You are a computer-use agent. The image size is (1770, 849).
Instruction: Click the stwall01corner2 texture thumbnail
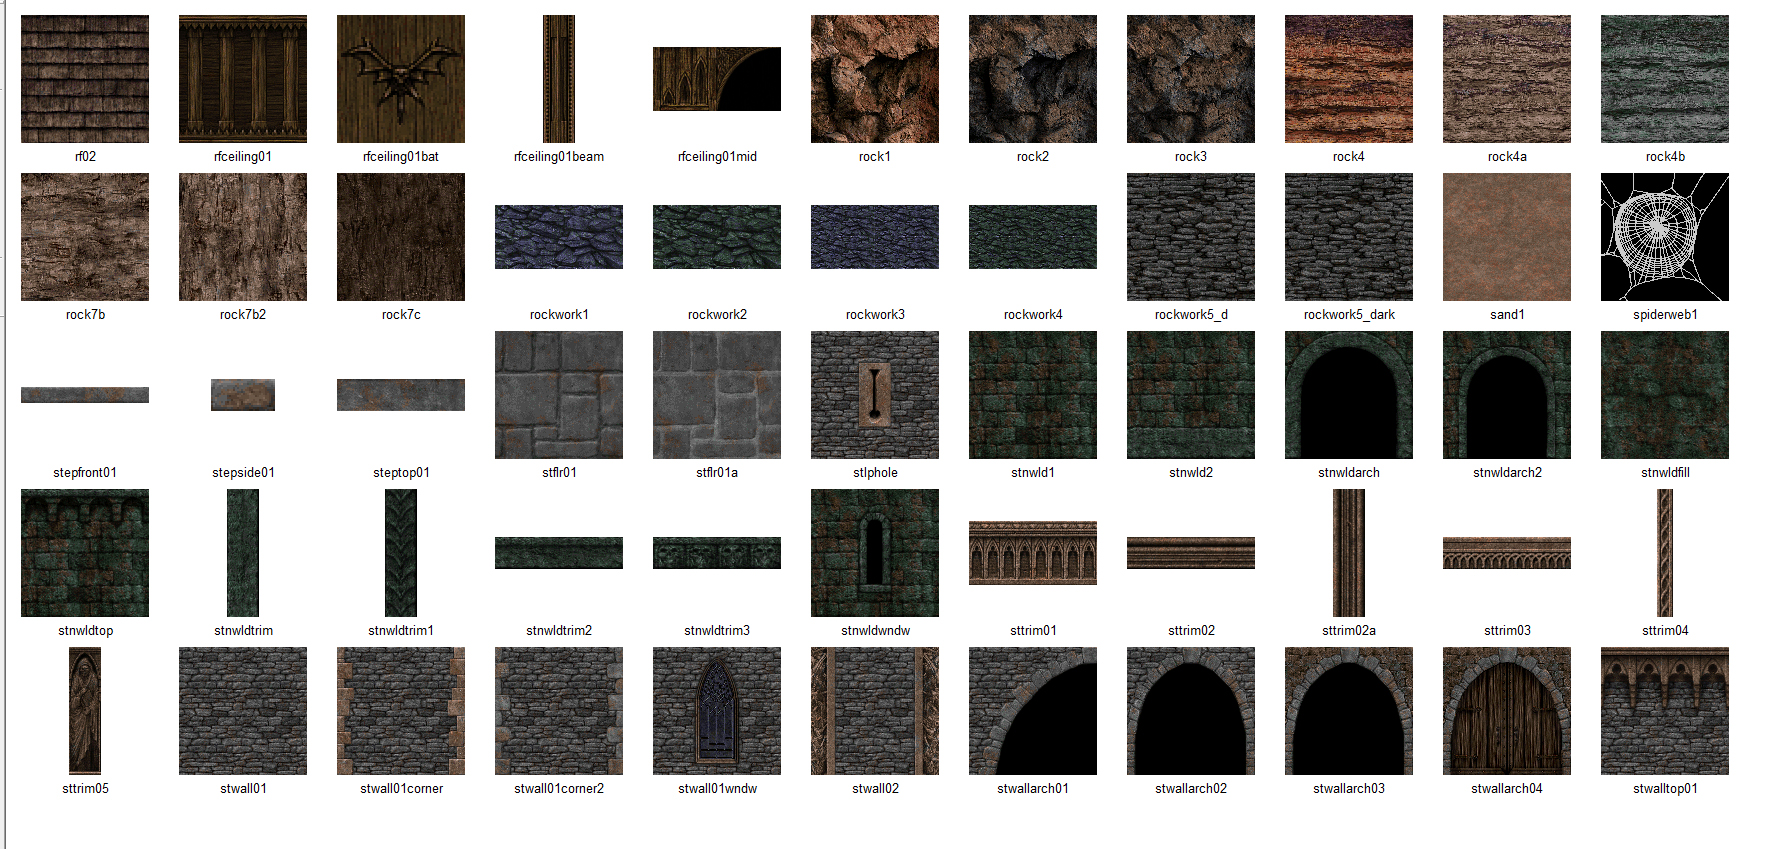coord(559,711)
